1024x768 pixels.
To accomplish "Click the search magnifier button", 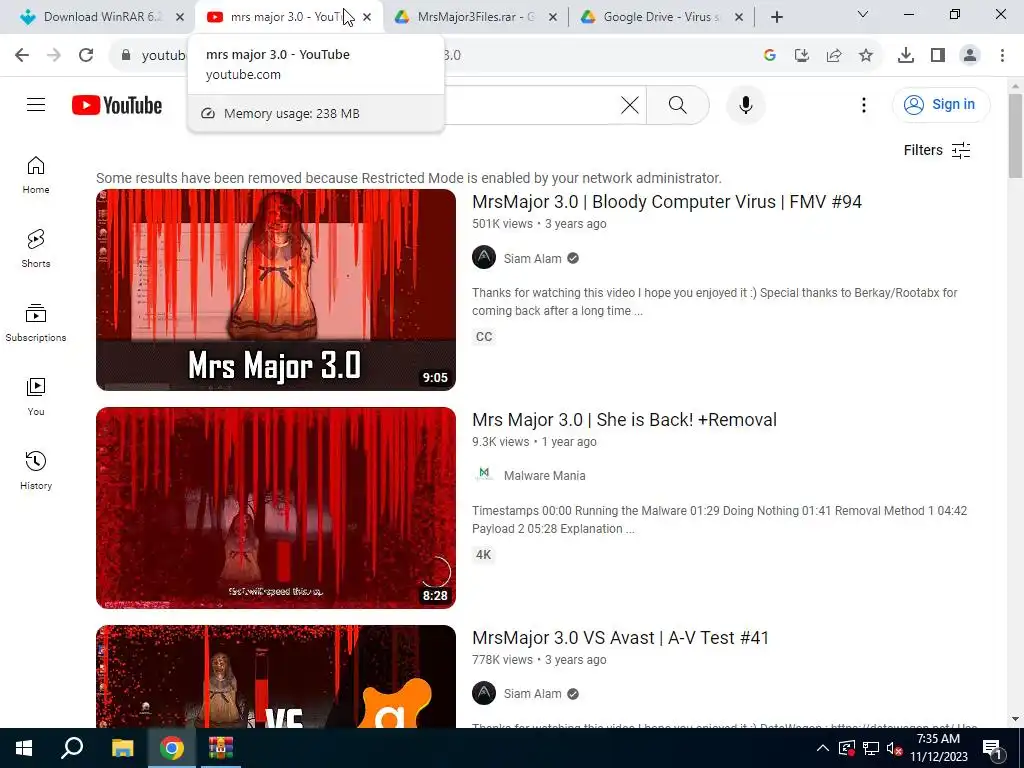I will (x=678, y=104).
